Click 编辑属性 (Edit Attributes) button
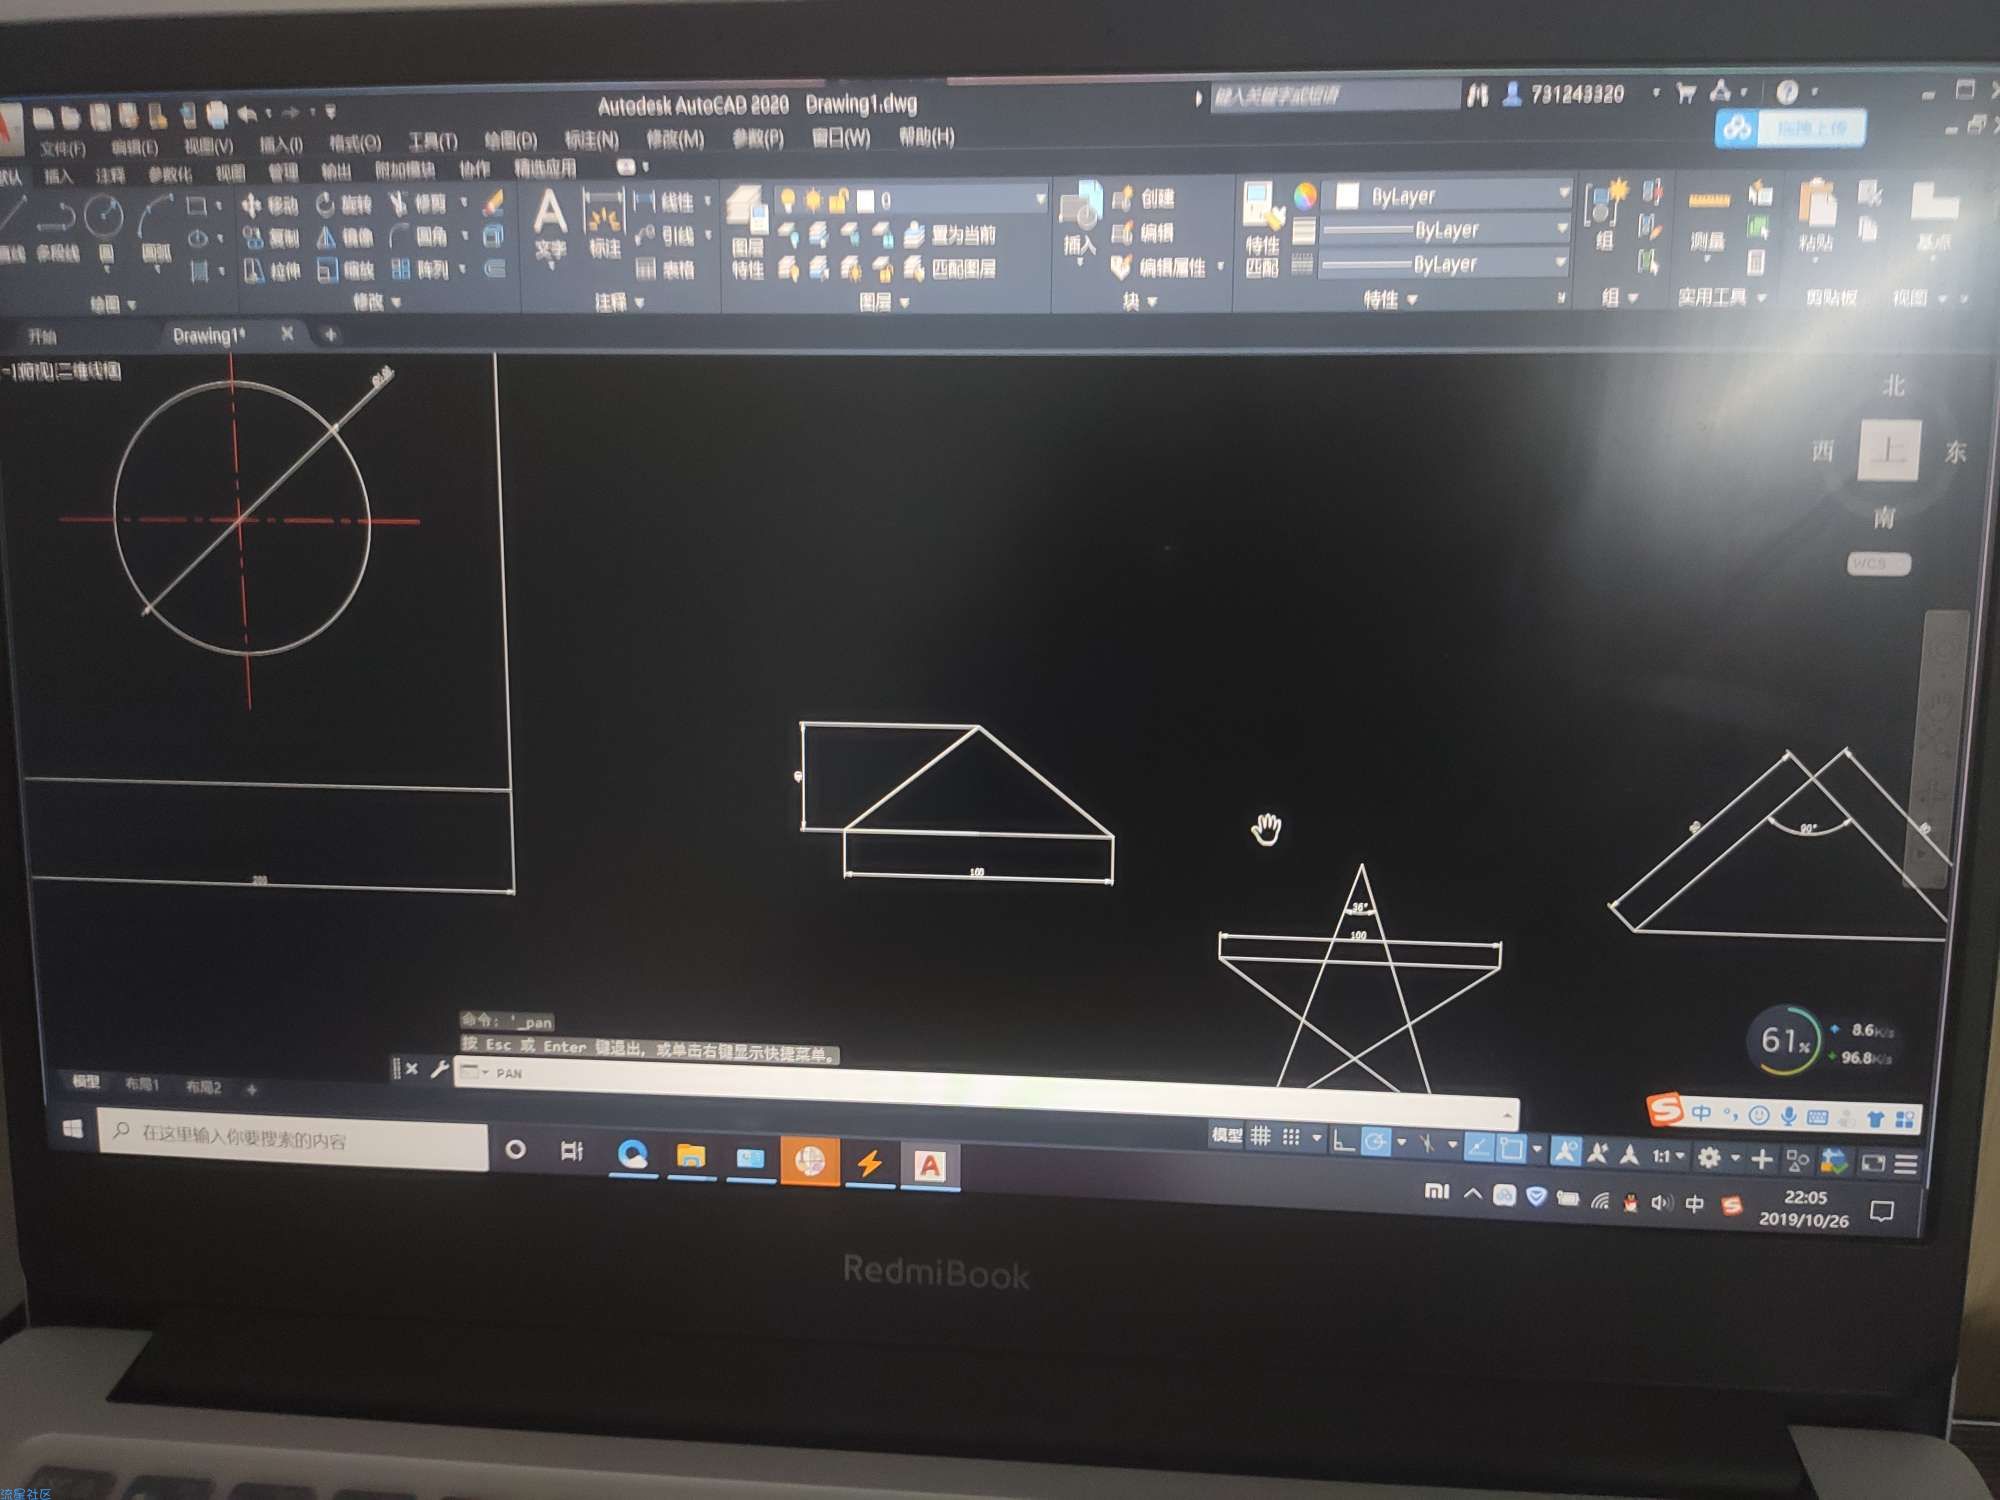Image resolution: width=2000 pixels, height=1500 pixels. click(x=1160, y=267)
